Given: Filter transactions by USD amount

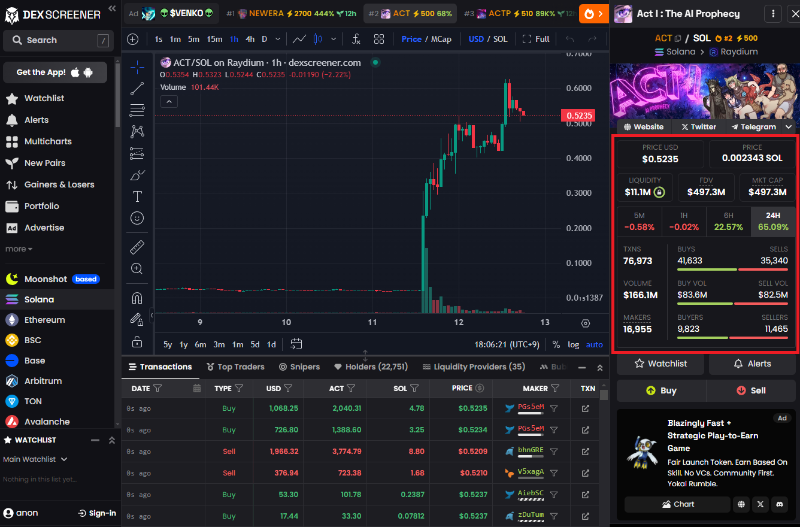Looking at the screenshot, I should pos(288,389).
